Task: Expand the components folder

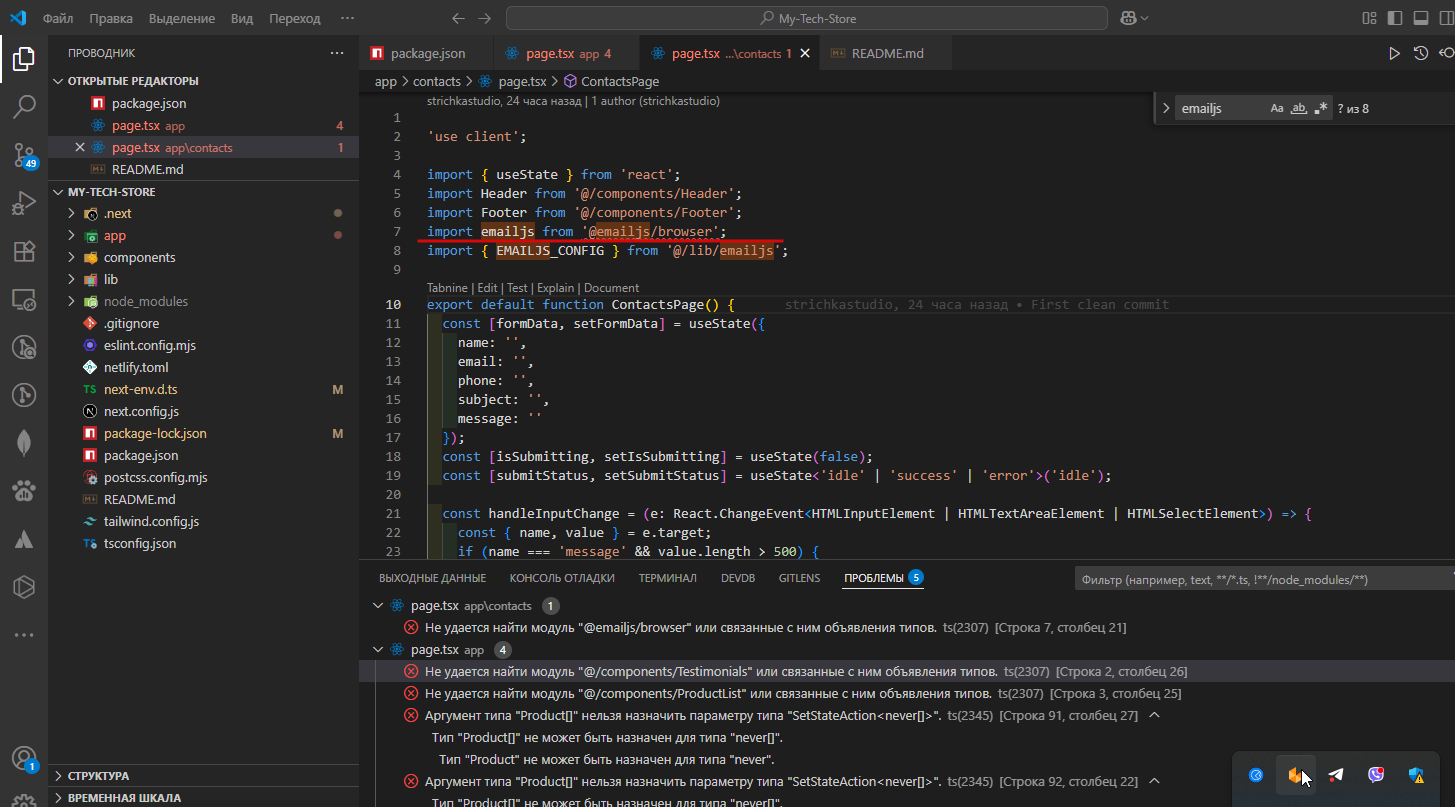Action: point(139,257)
